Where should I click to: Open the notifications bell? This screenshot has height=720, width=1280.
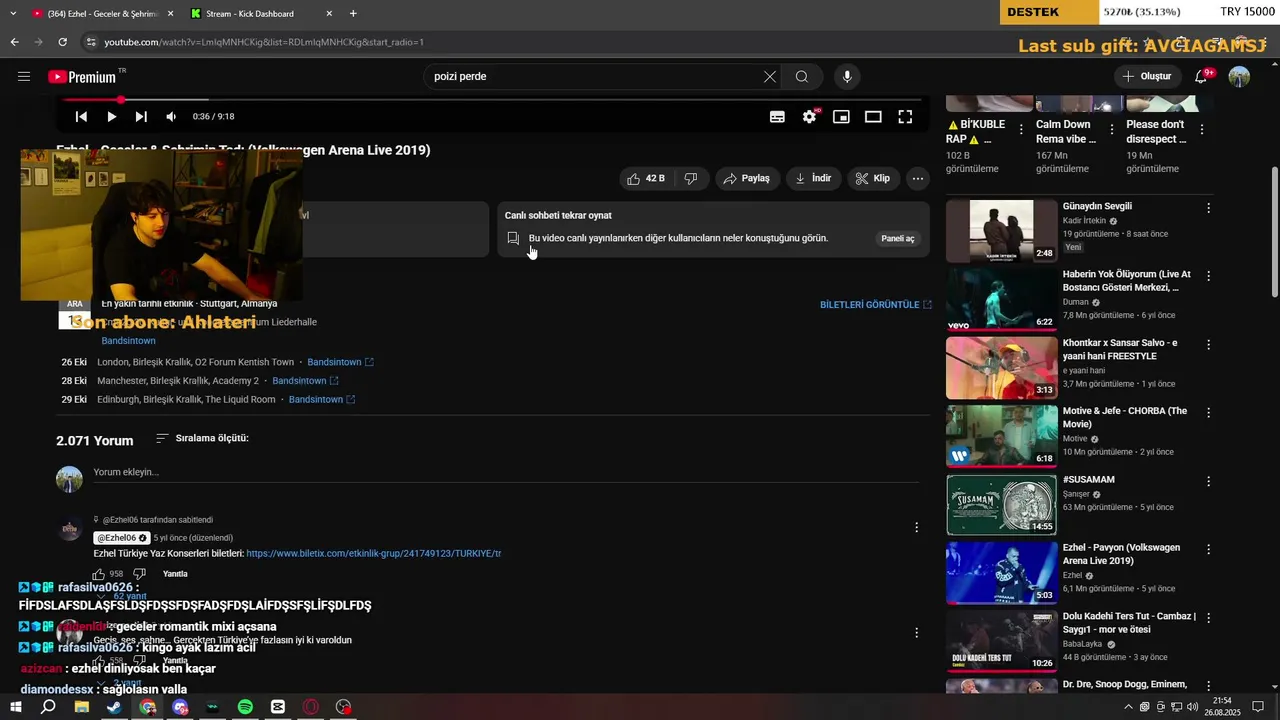tap(1203, 76)
